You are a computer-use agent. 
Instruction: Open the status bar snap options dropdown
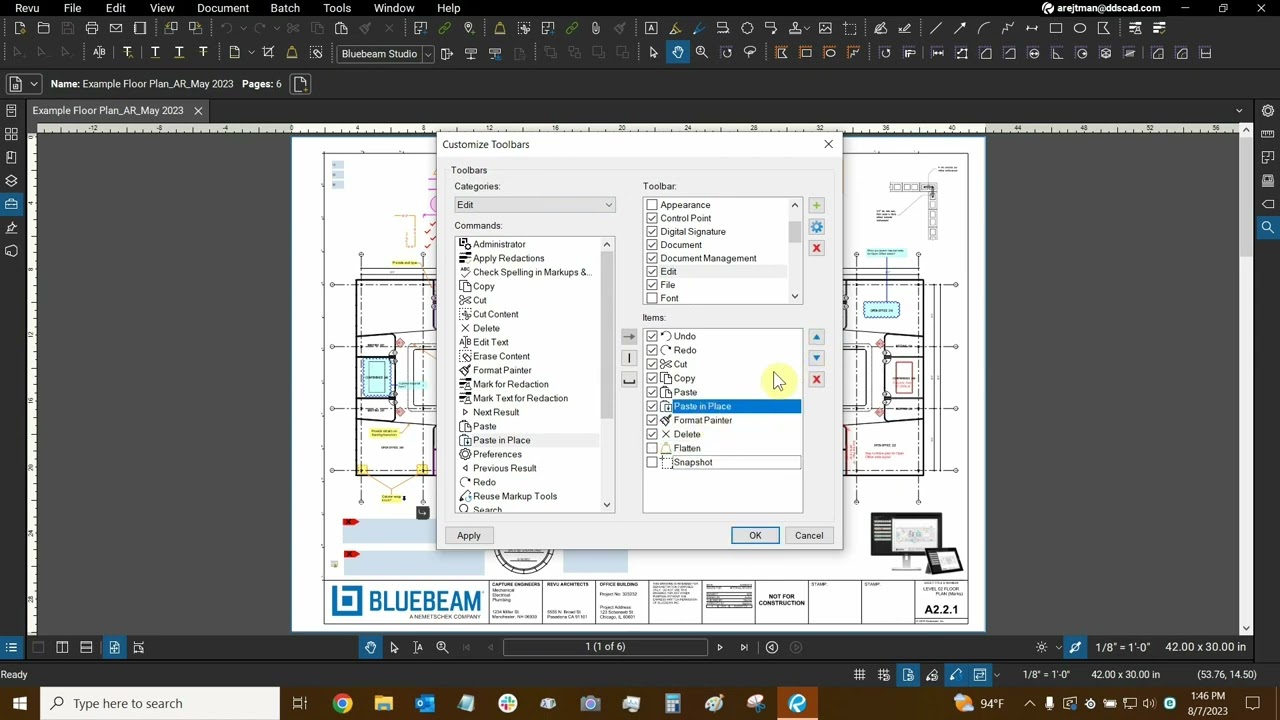tap(997, 675)
